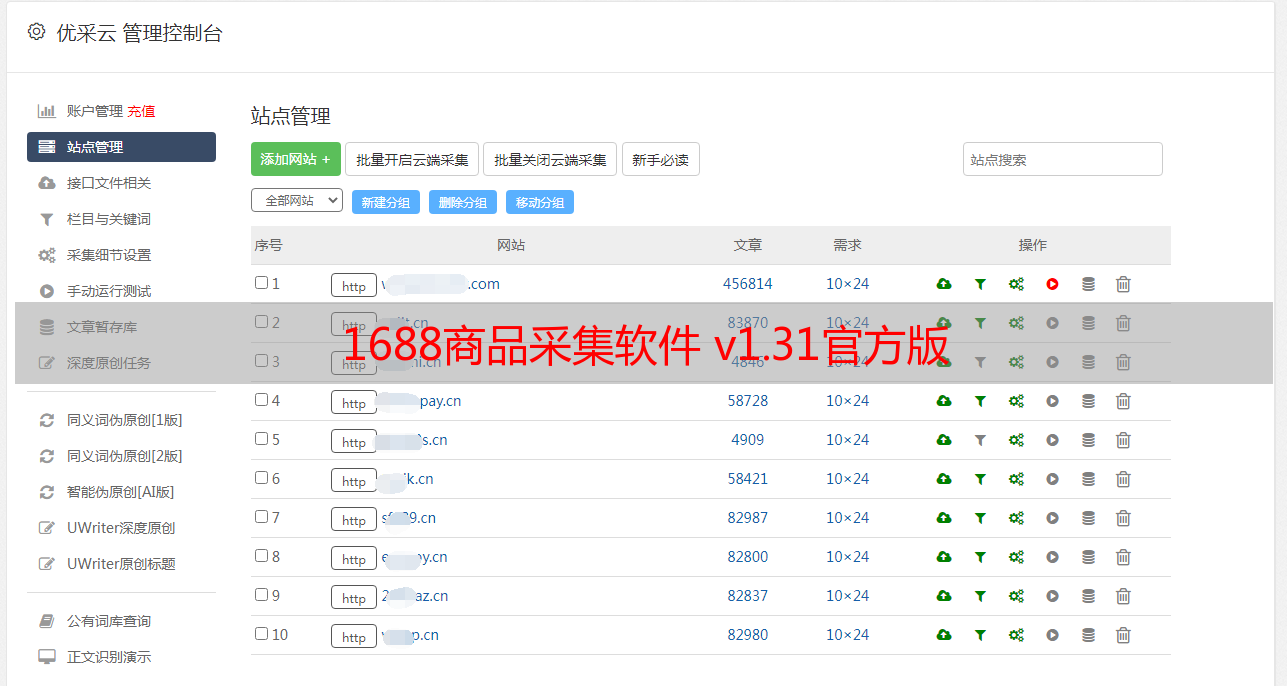Tick the checkbox for site number 9
This screenshot has height=686, width=1287.
click(x=261, y=595)
